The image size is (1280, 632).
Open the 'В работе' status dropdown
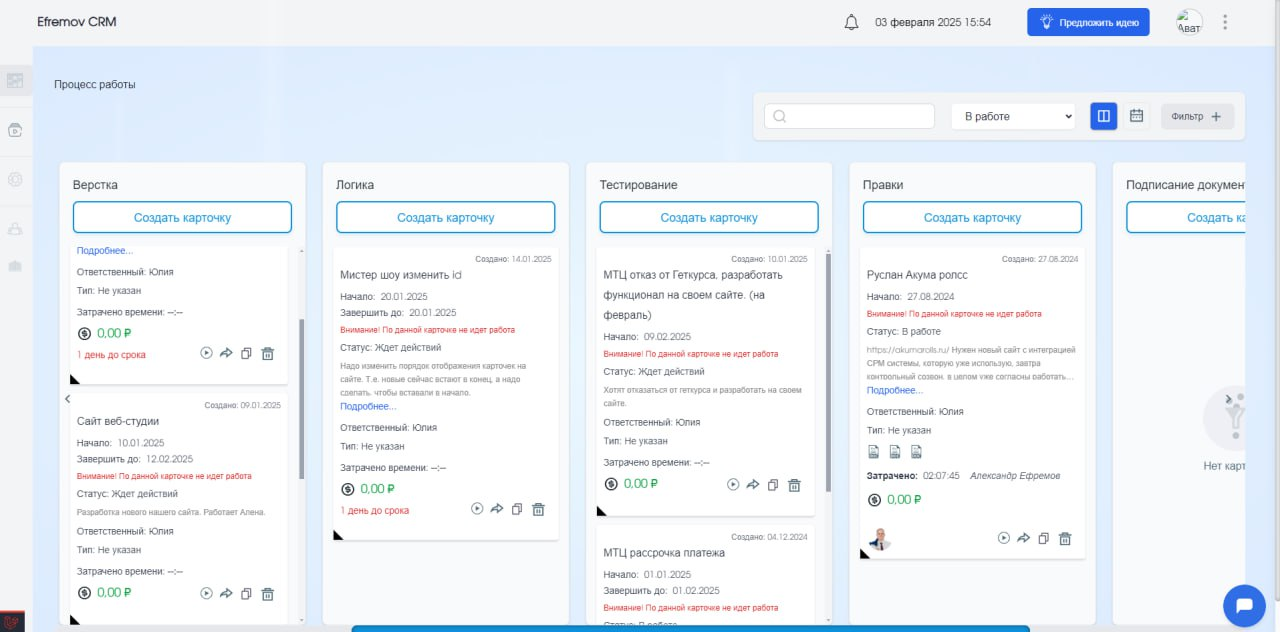click(x=1013, y=116)
